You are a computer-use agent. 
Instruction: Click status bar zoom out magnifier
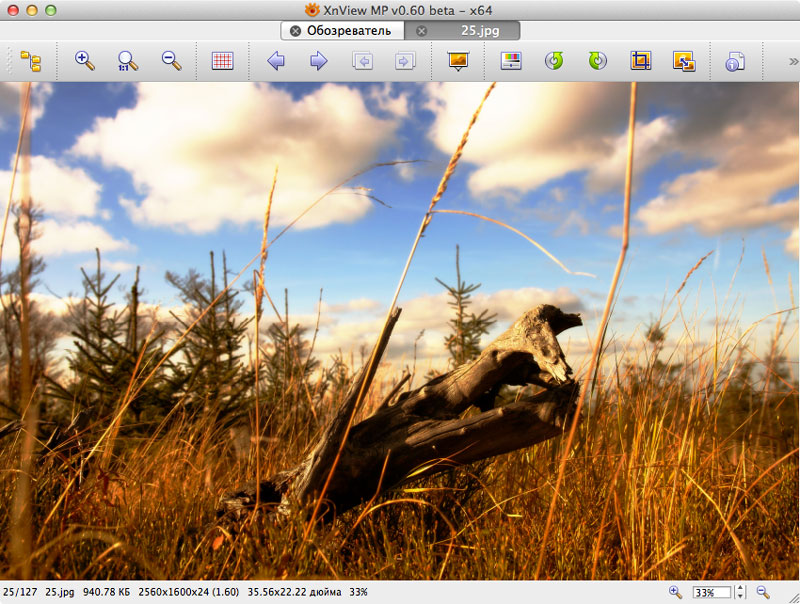tap(763, 592)
